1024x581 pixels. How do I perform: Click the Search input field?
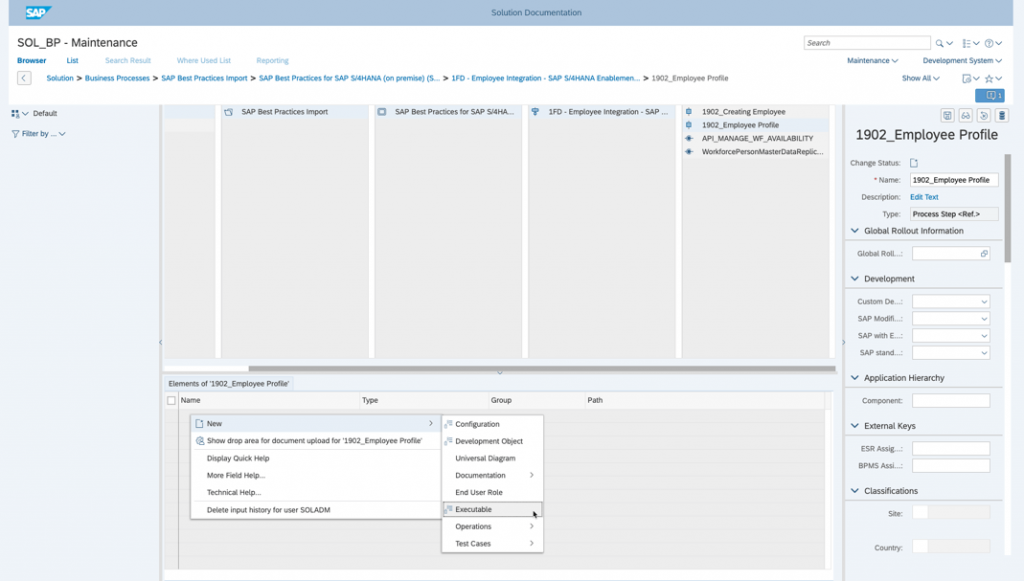[x=867, y=43]
